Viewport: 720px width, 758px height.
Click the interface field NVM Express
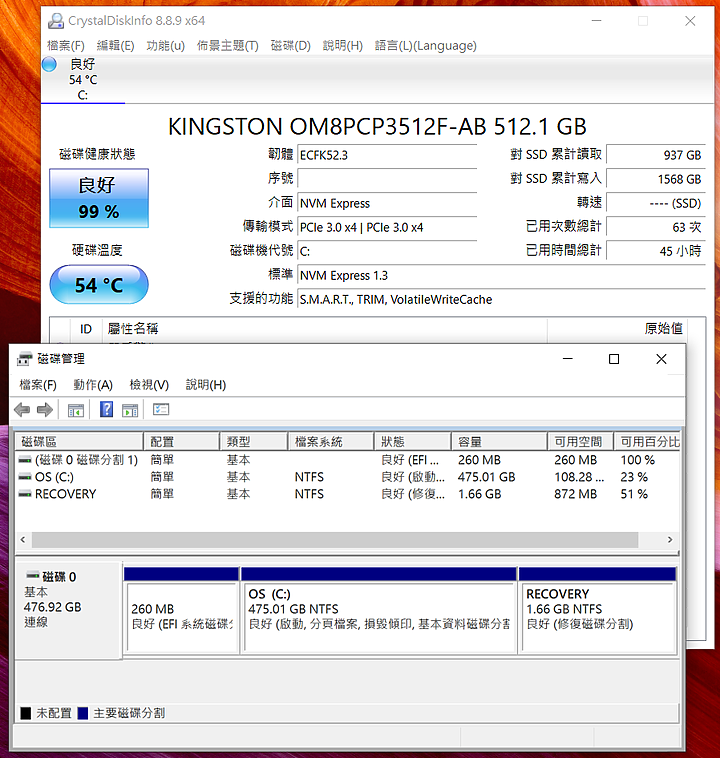click(x=387, y=203)
